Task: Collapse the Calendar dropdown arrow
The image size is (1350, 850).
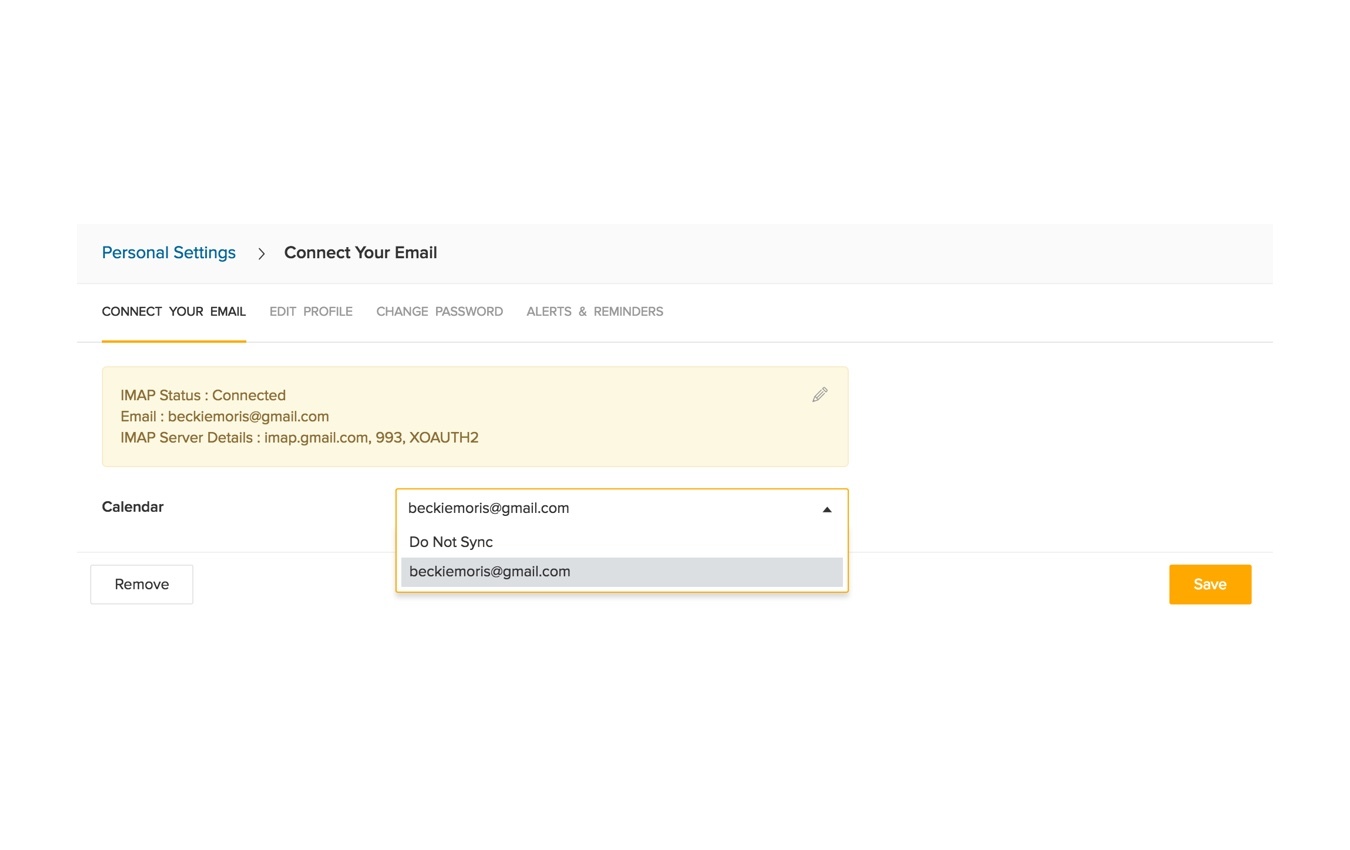Action: coord(827,508)
